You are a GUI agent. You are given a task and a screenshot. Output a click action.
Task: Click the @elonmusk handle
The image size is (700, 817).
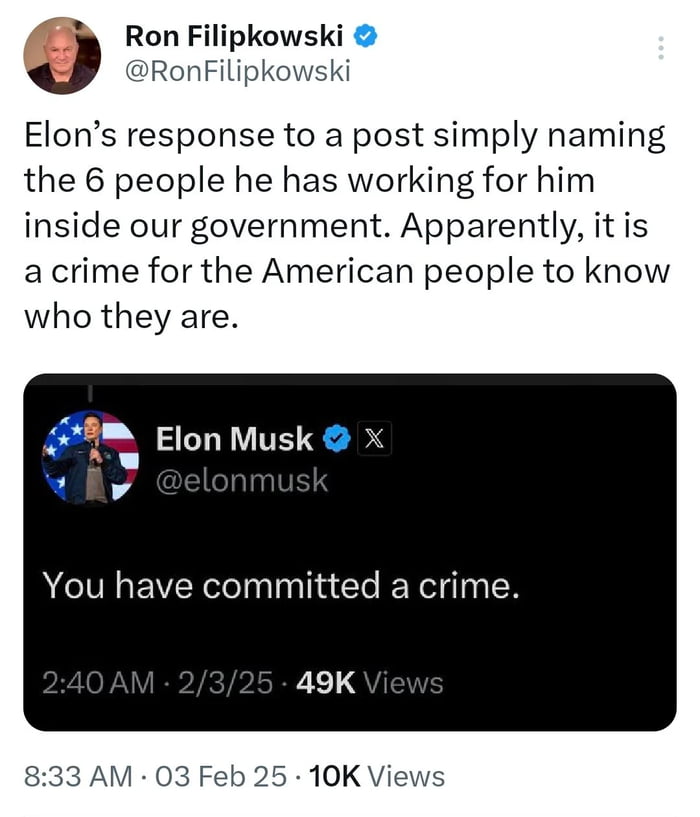point(243,481)
